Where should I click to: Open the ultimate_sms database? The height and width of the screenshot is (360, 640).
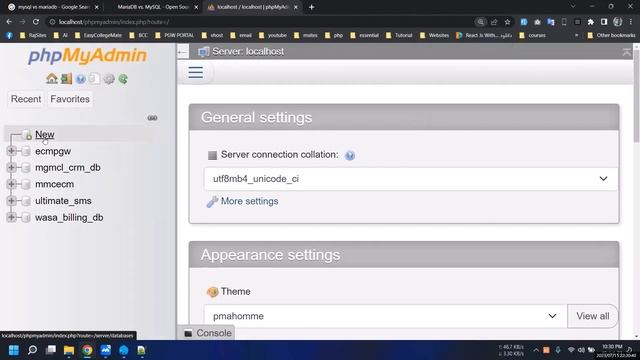(63, 201)
